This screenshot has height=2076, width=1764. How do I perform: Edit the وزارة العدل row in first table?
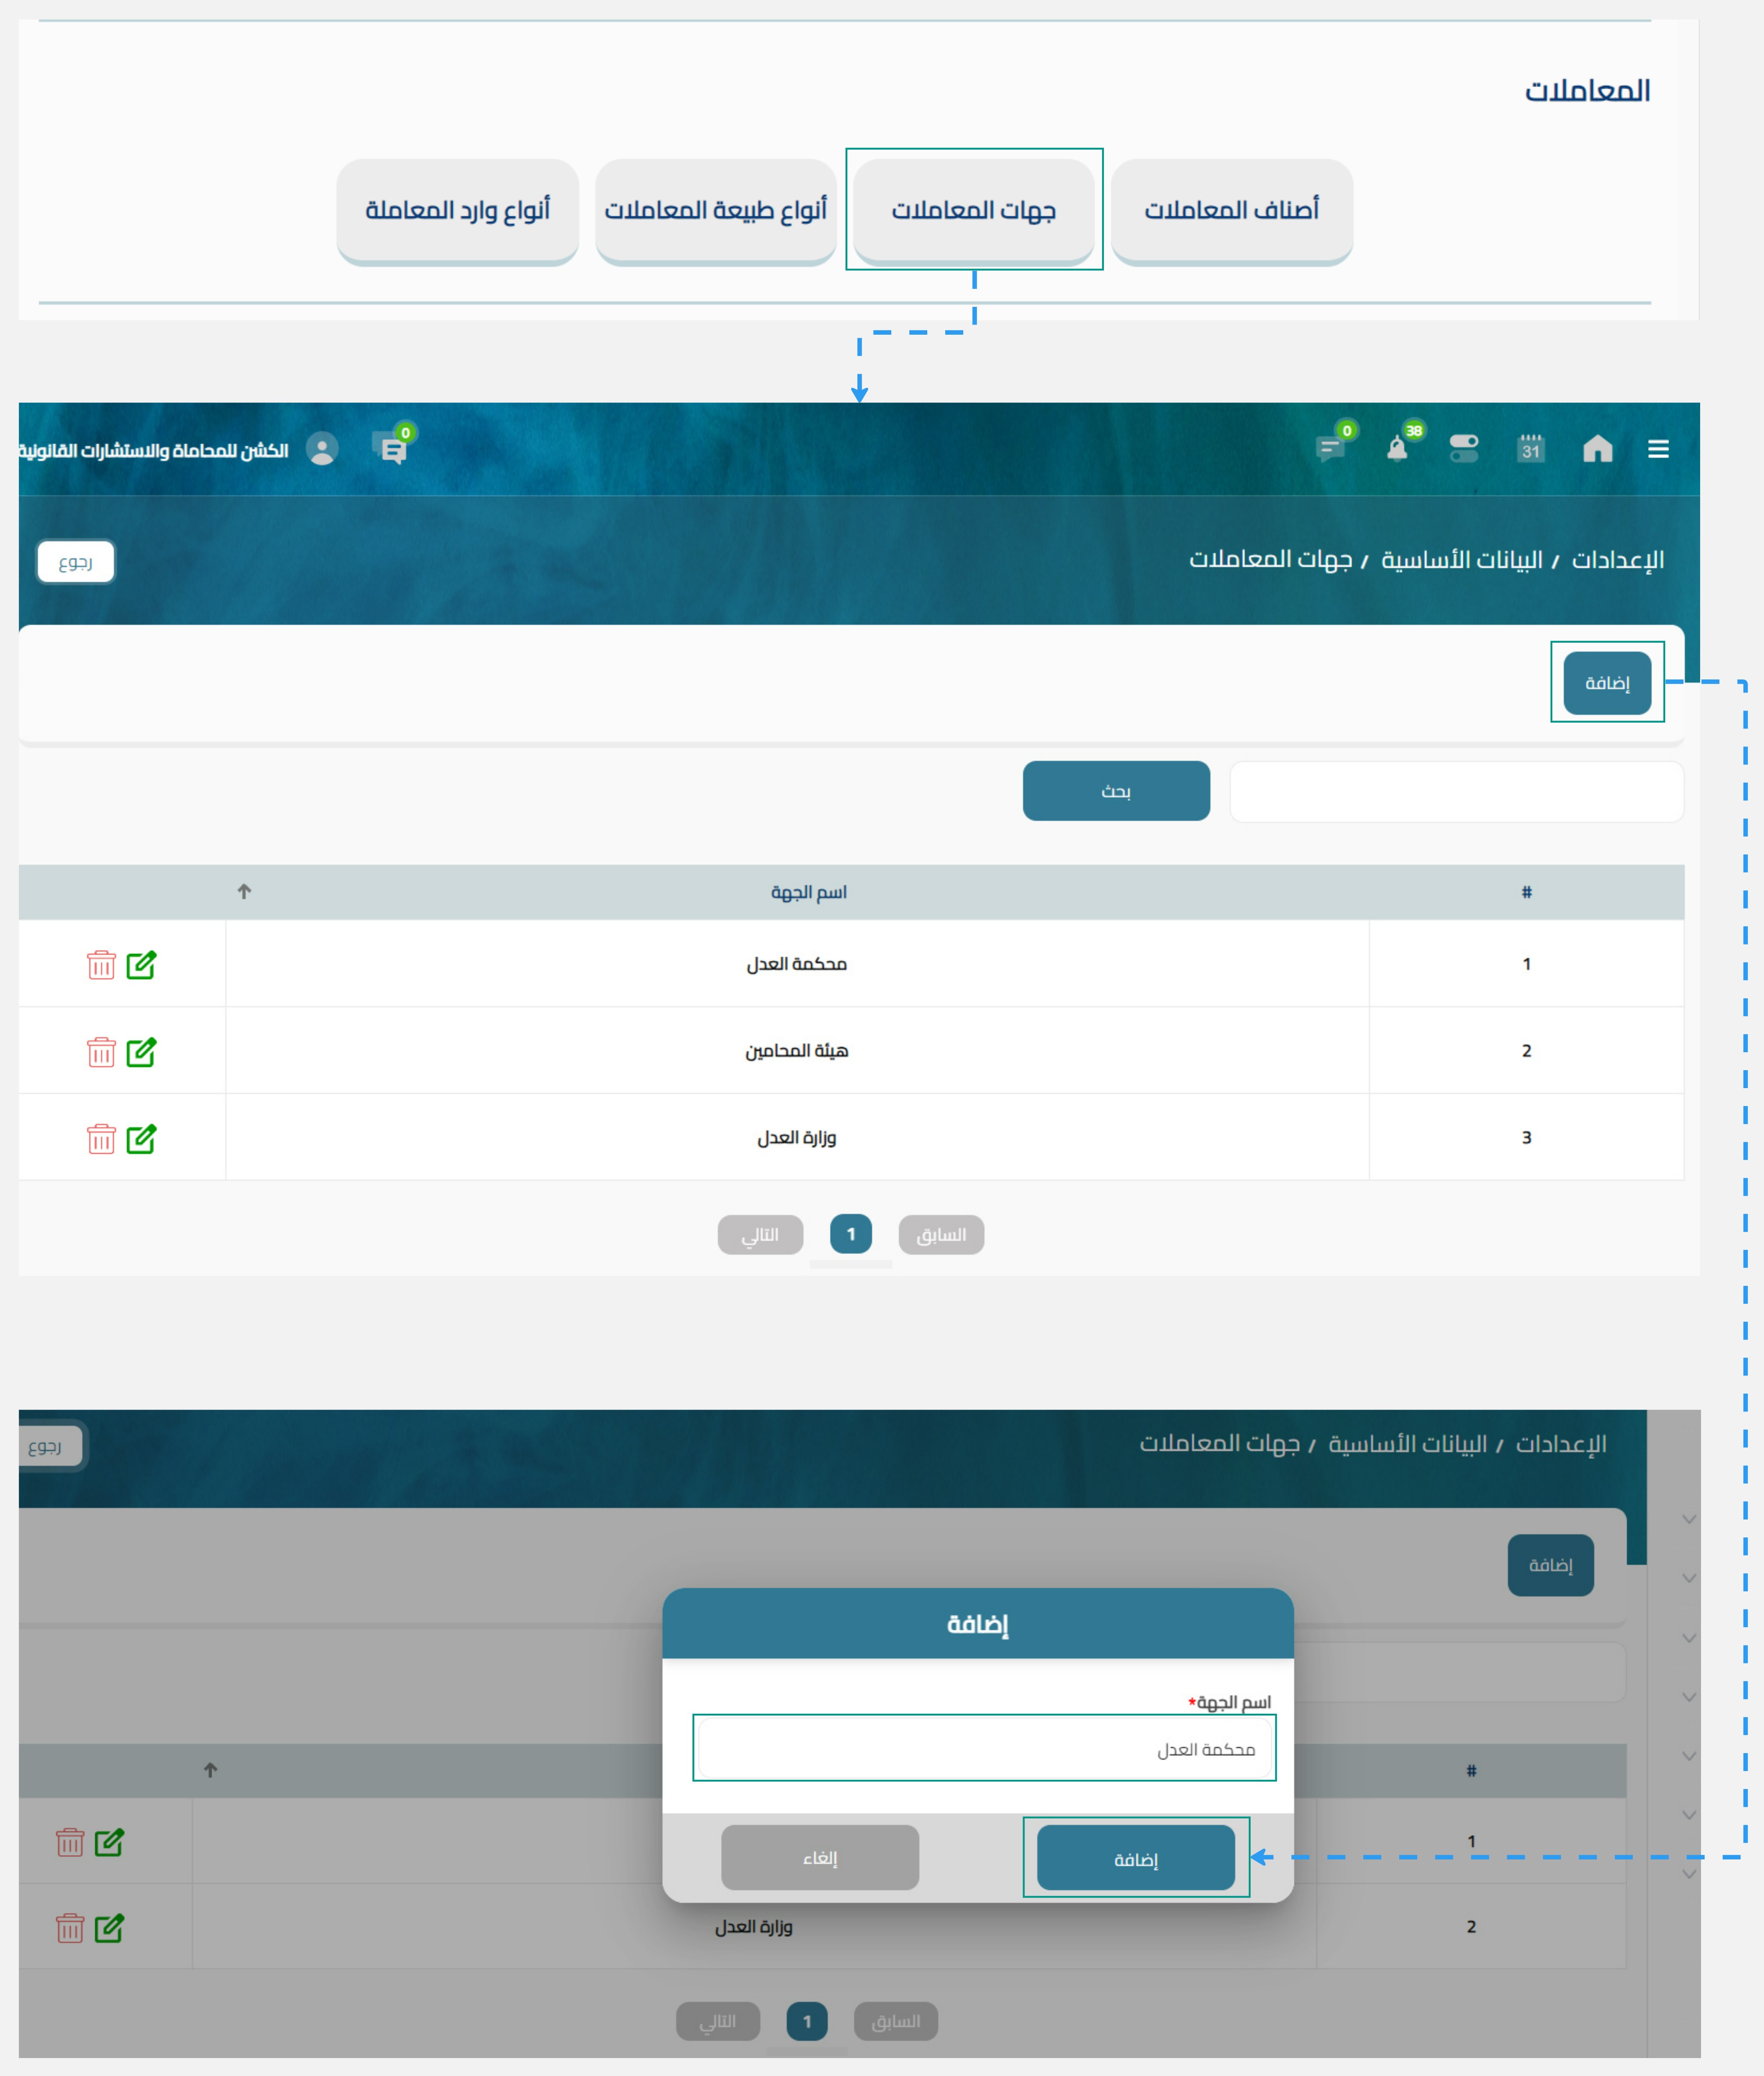click(x=141, y=1139)
